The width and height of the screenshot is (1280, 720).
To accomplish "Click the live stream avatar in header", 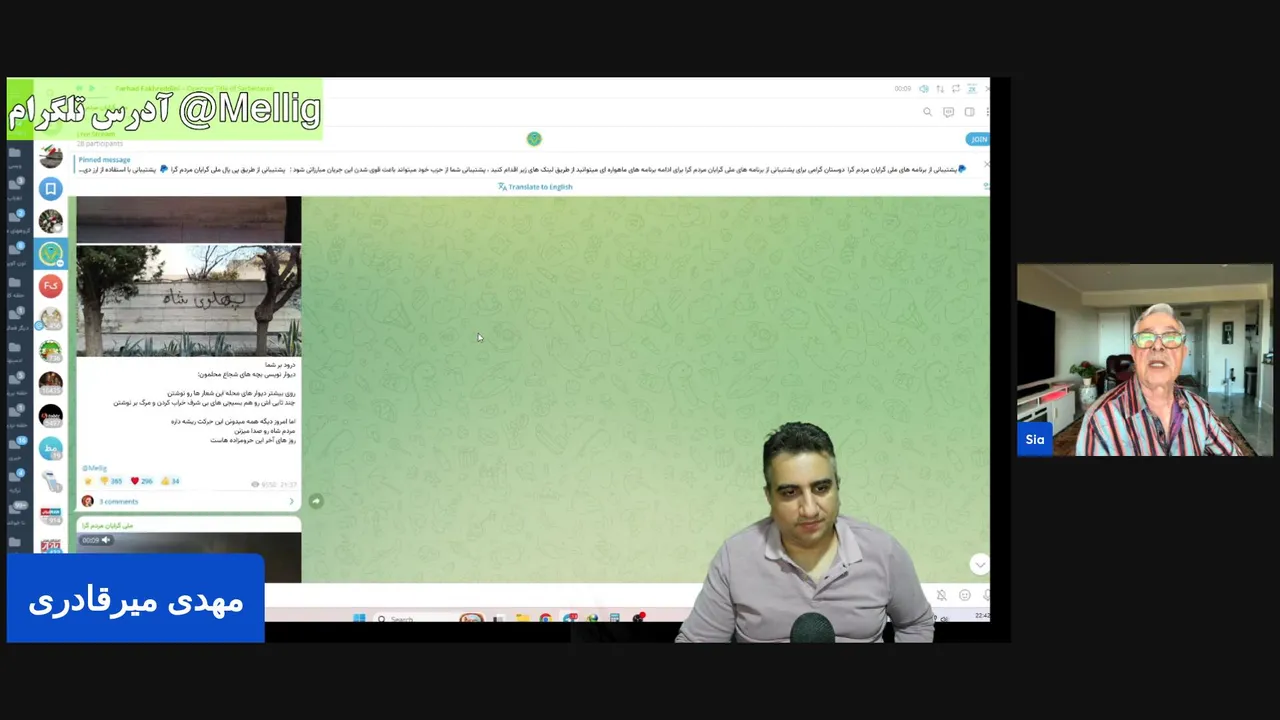I will pyautogui.click(x=534, y=139).
